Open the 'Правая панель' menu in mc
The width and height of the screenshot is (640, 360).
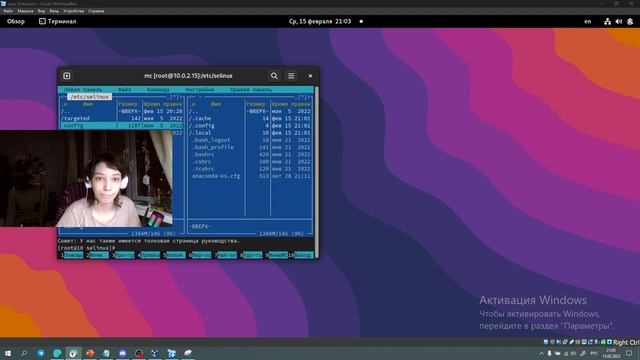pos(251,89)
